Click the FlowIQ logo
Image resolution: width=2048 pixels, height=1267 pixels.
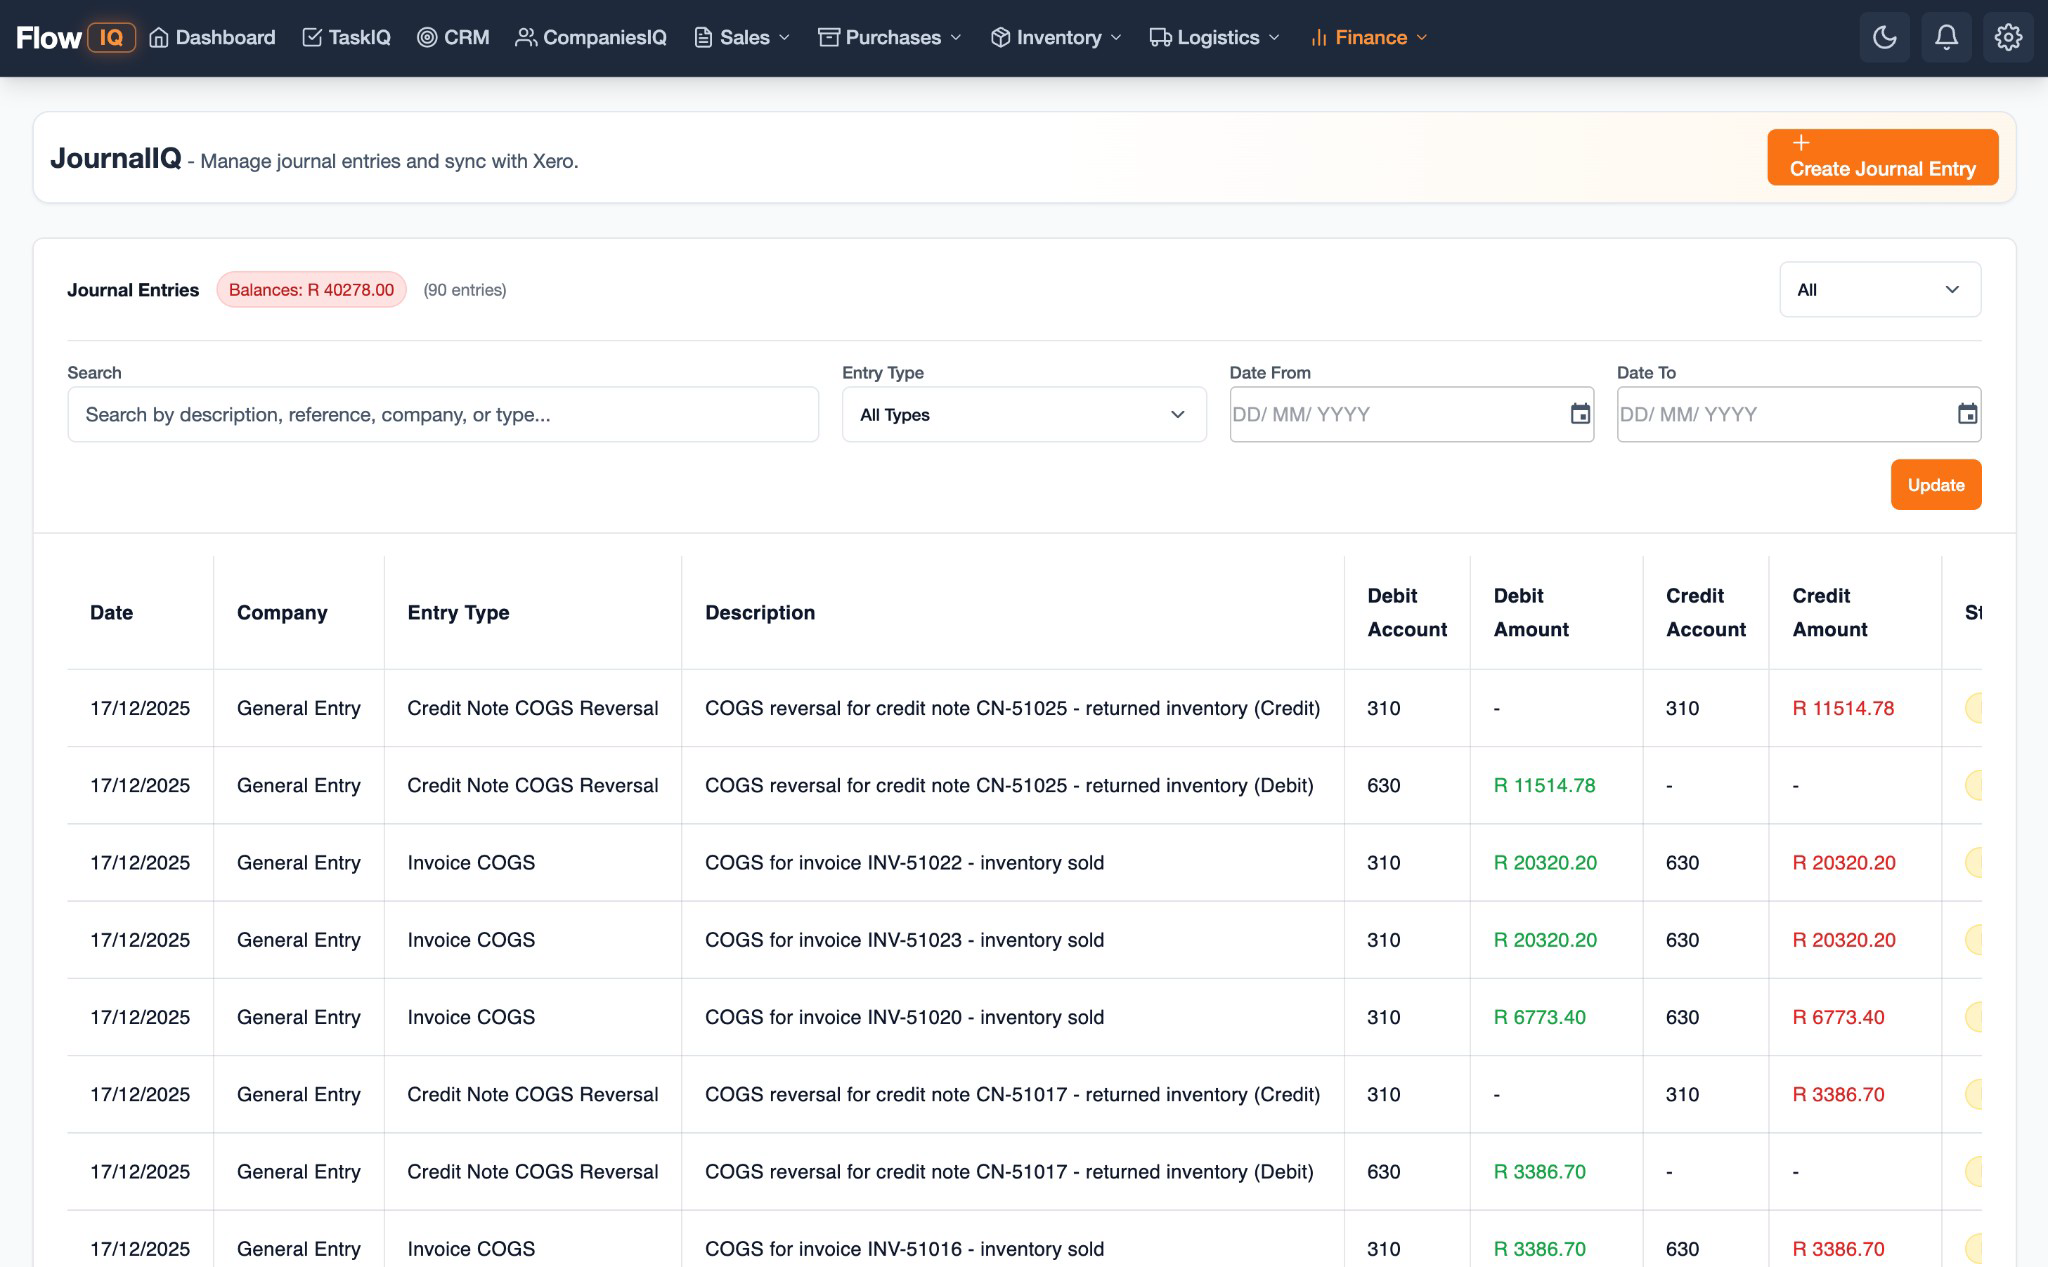[76, 38]
